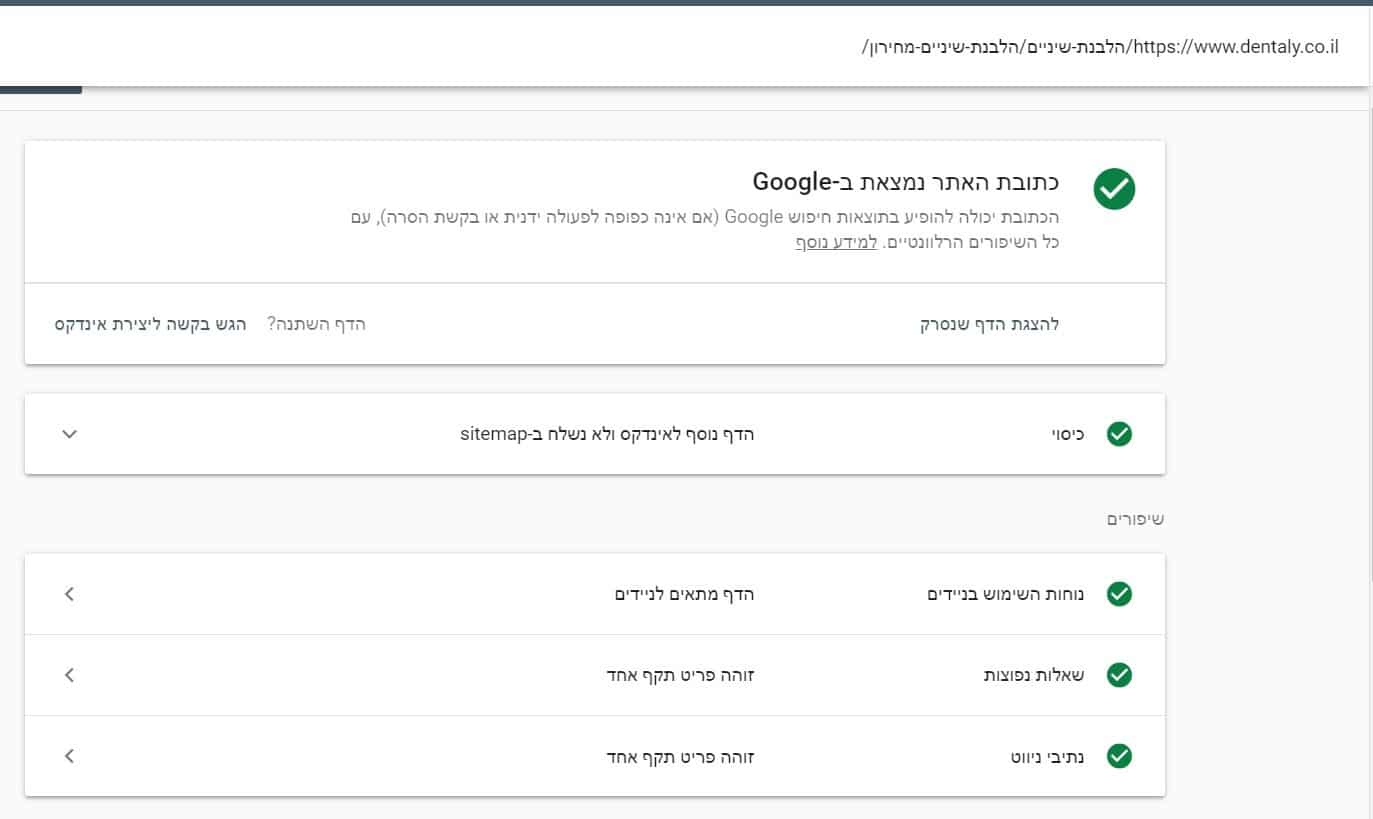
Task: Click green checkmark next to כיסוי
Action: [x=1119, y=434]
